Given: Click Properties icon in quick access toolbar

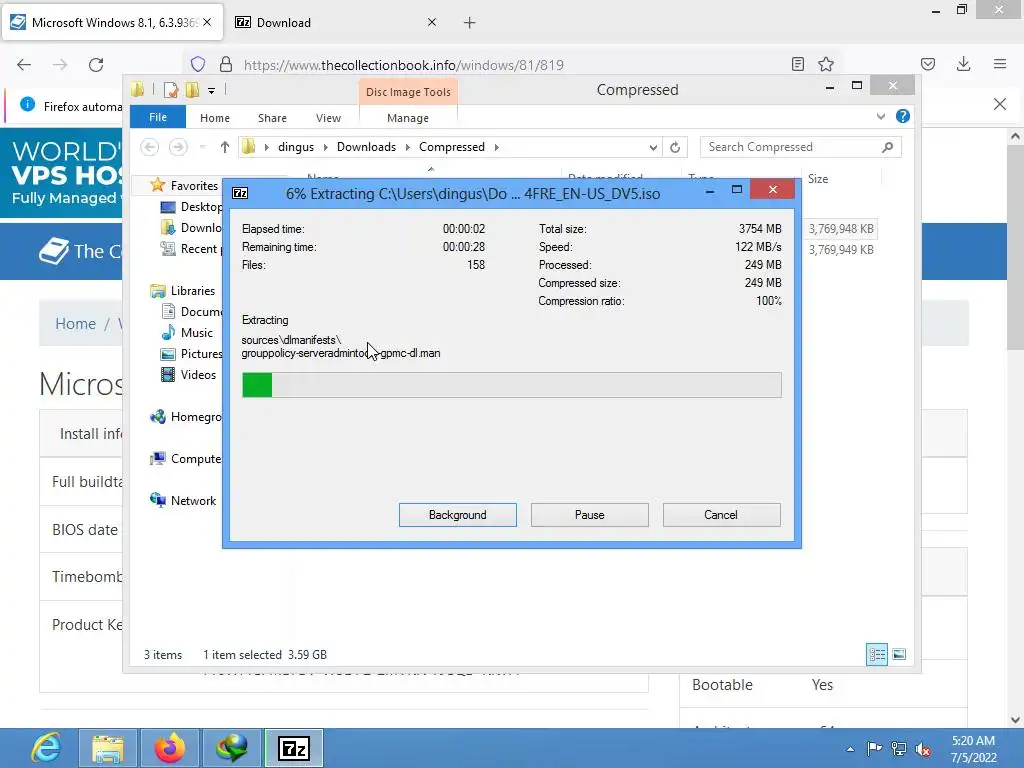Looking at the screenshot, I should (171, 90).
